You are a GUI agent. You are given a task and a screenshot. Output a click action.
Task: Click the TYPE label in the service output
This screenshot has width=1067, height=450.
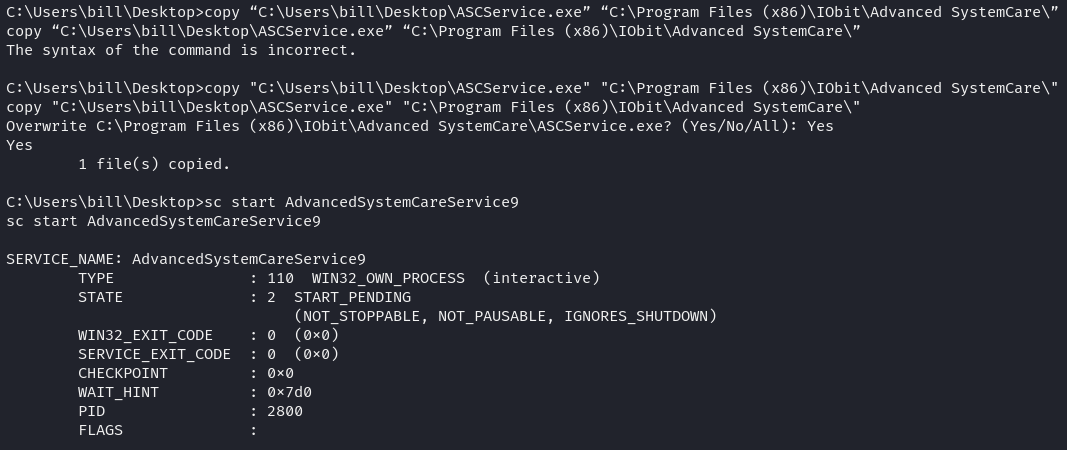coord(96,278)
